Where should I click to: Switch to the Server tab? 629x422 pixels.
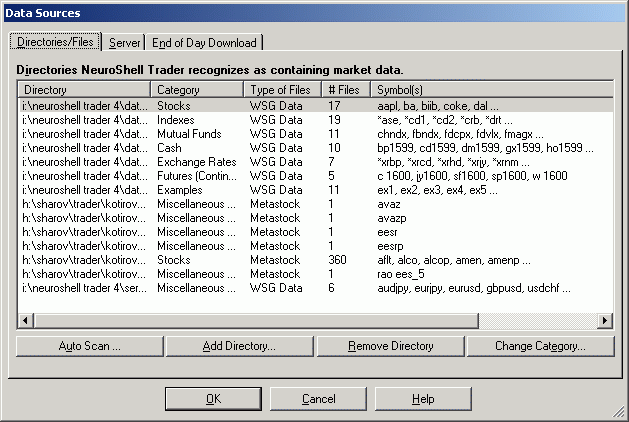[x=125, y=43]
